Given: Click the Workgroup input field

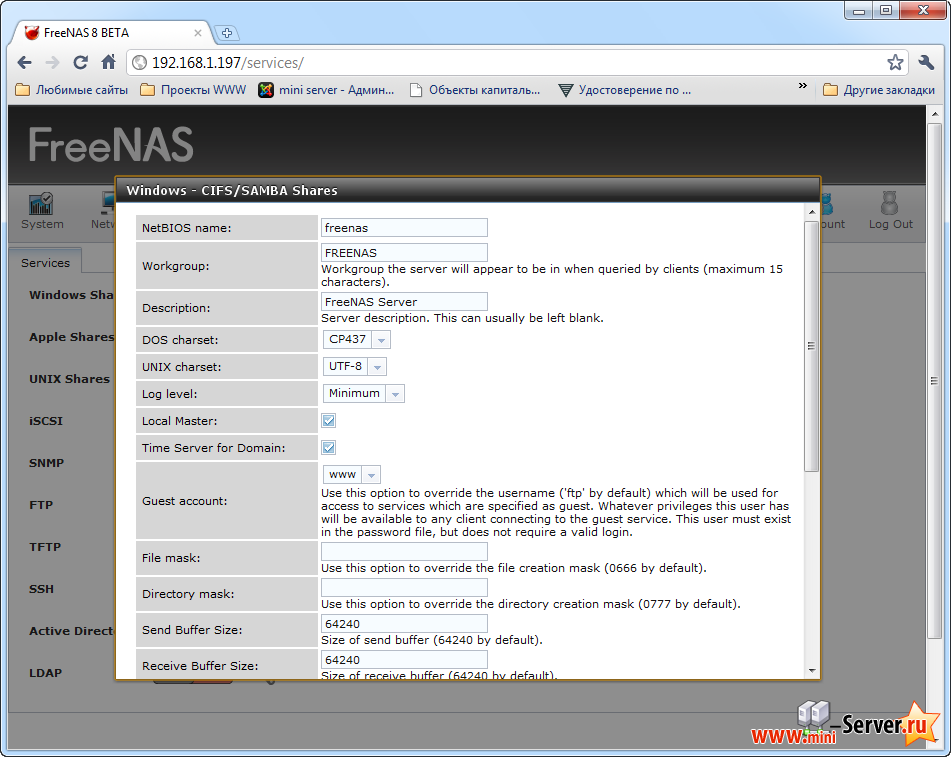Looking at the screenshot, I should point(404,252).
